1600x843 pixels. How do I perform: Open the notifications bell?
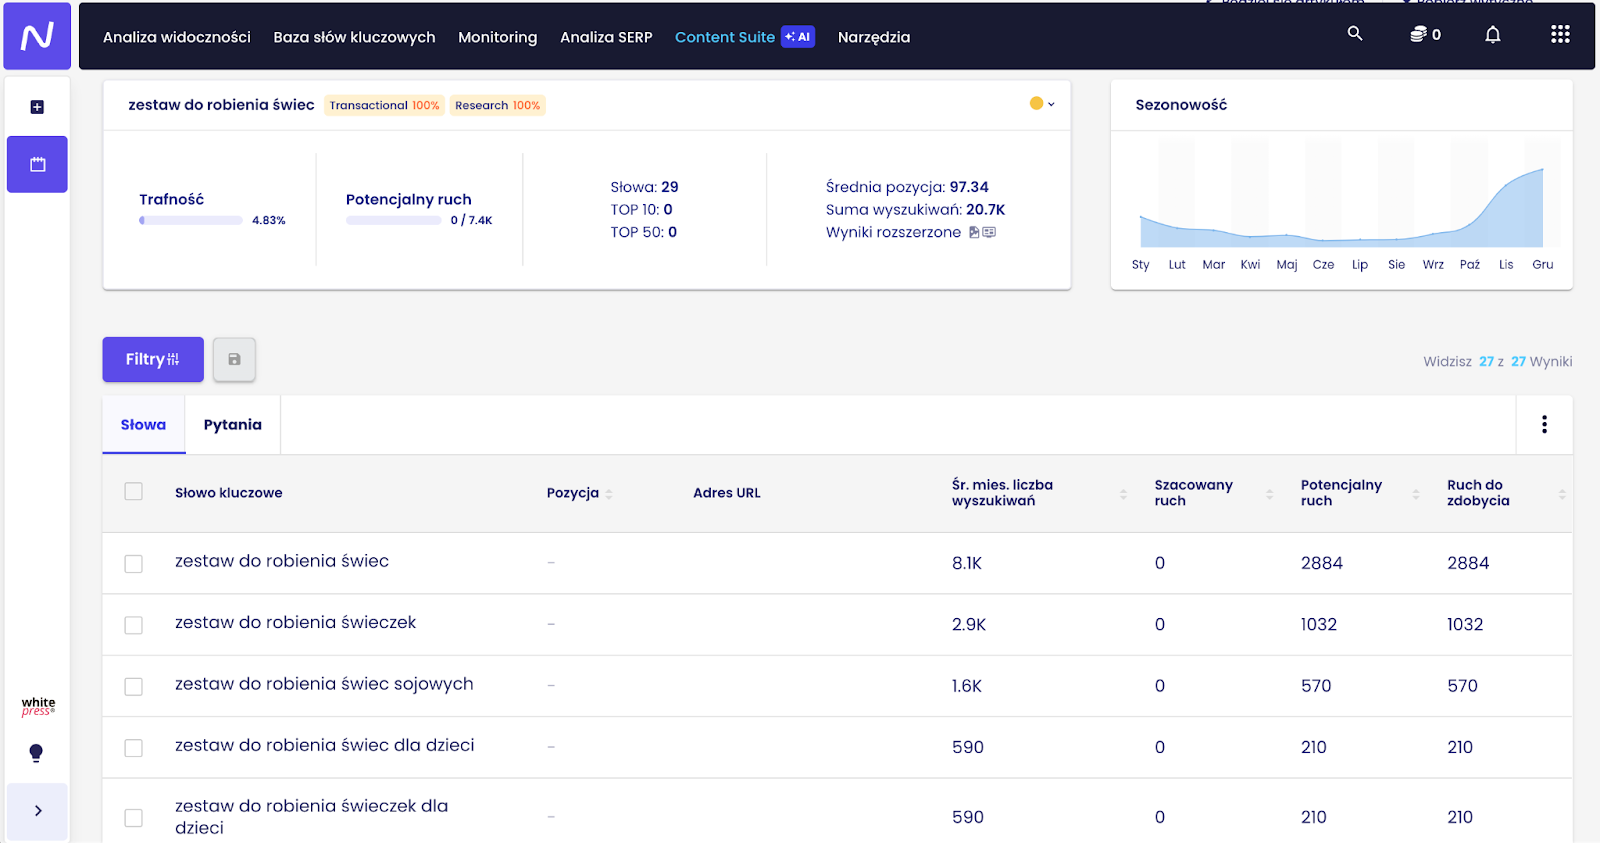click(x=1492, y=35)
